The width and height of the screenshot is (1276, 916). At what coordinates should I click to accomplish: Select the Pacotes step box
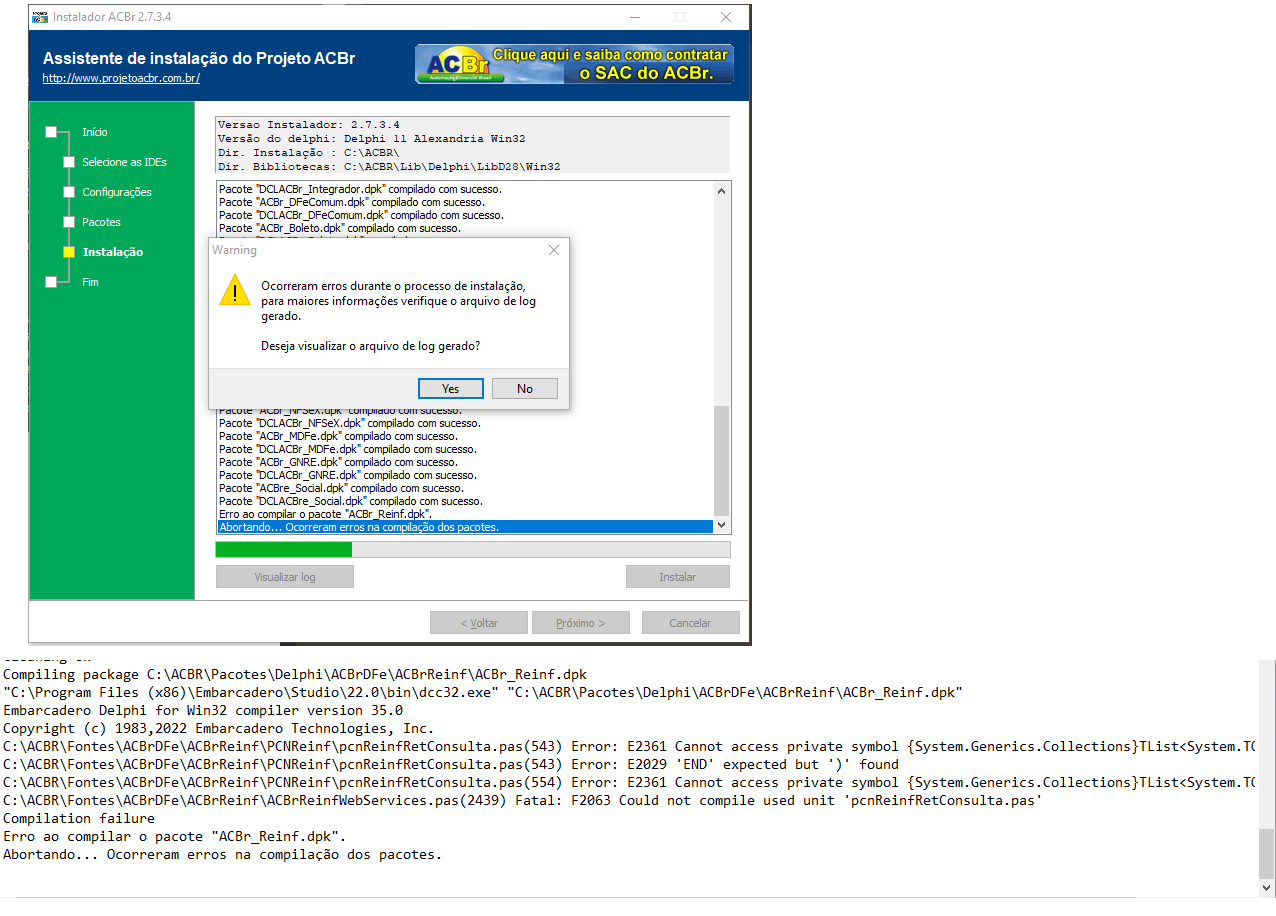coord(69,222)
